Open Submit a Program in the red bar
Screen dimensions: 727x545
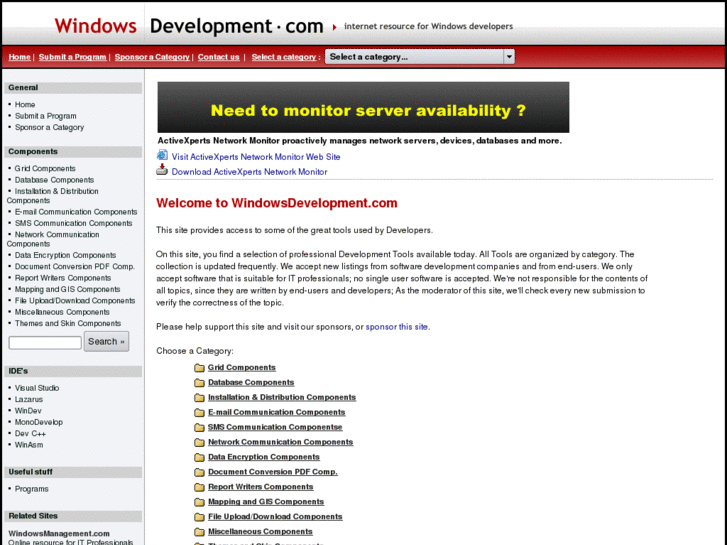(72, 57)
